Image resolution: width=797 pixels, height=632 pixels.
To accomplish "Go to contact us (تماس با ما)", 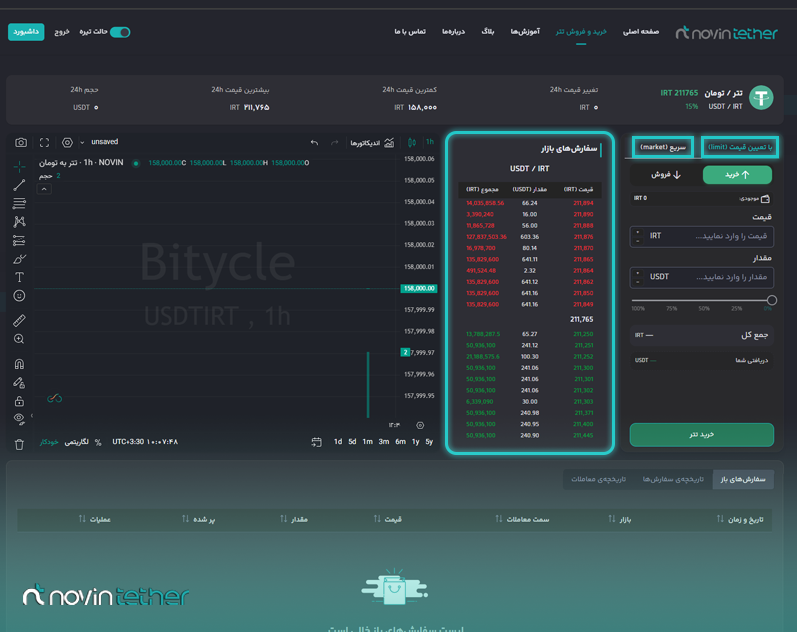I will (410, 32).
